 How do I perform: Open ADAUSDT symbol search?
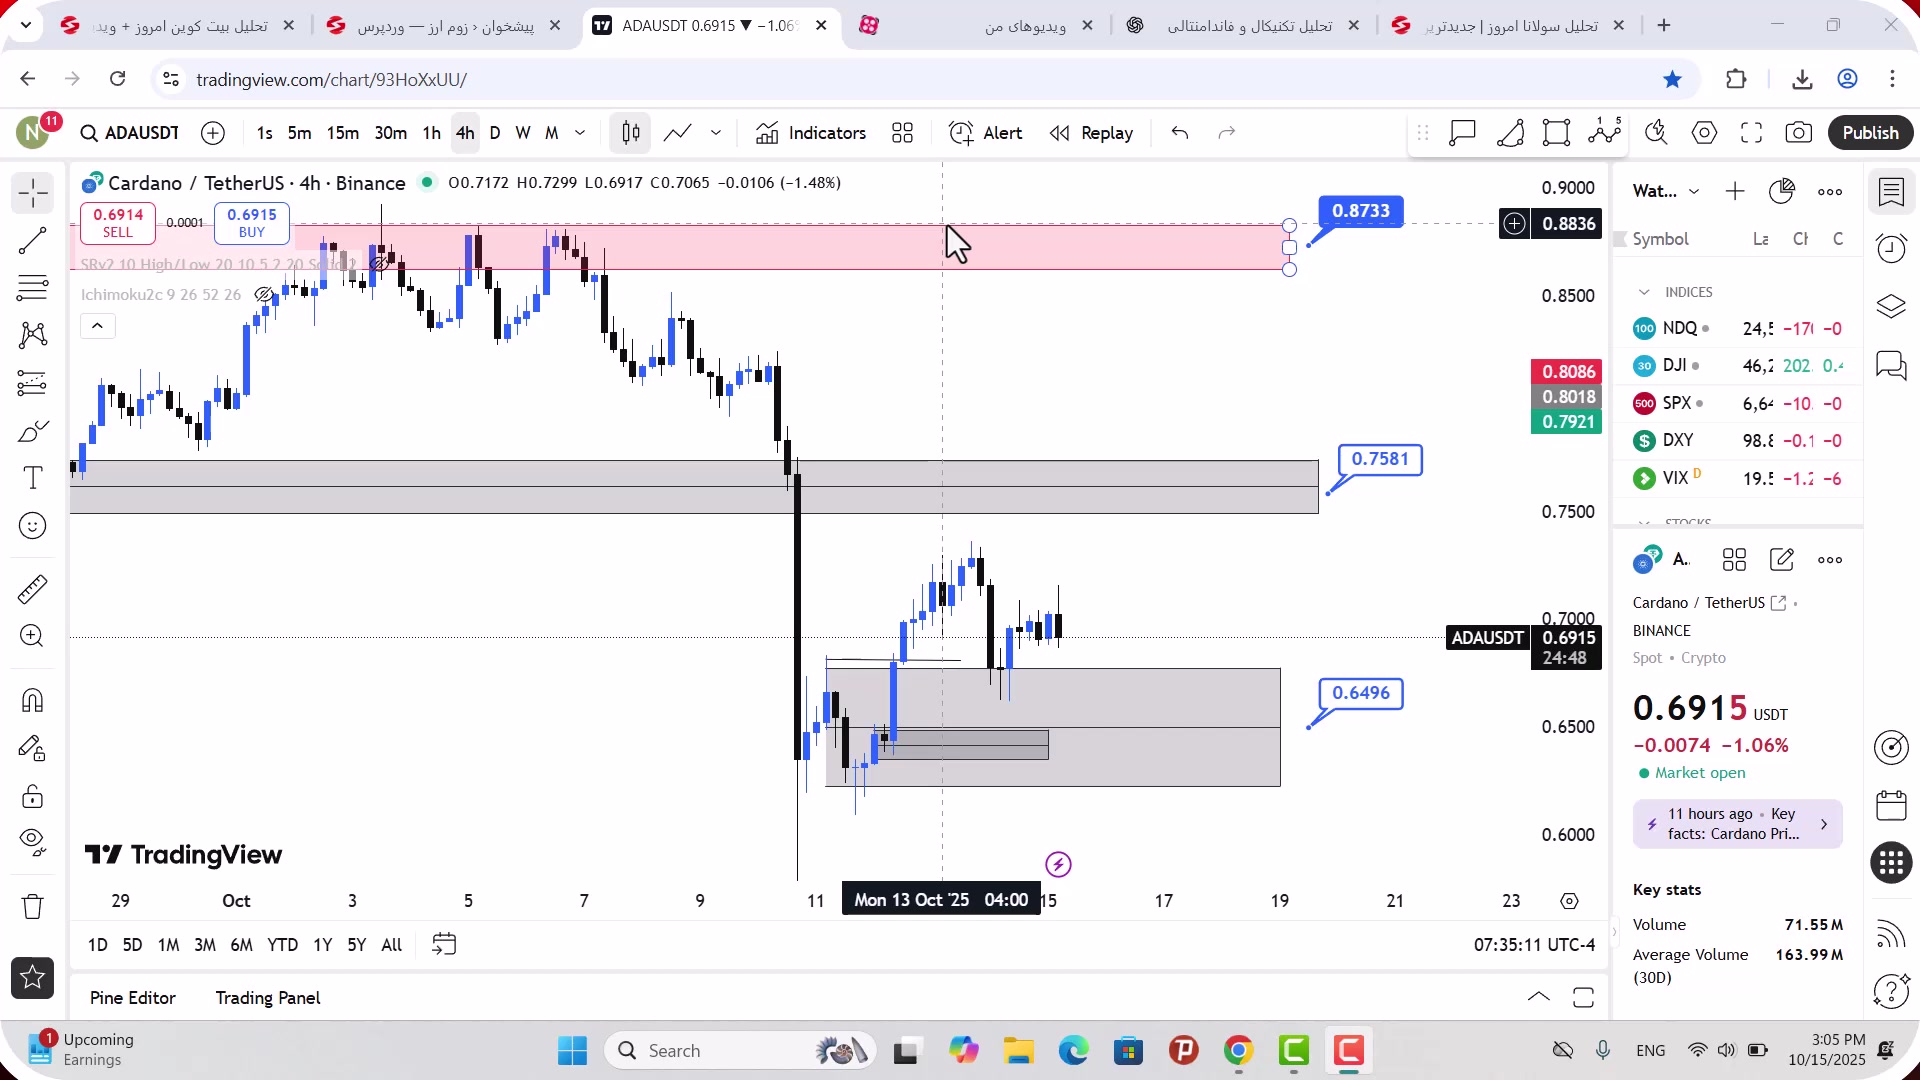[130, 133]
